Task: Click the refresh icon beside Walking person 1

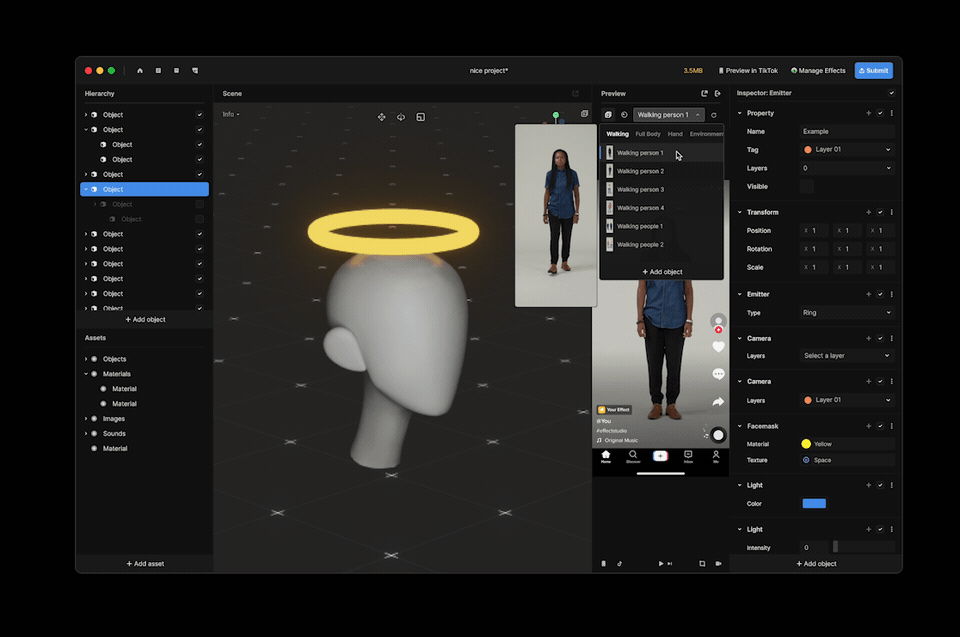Action: tap(714, 115)
